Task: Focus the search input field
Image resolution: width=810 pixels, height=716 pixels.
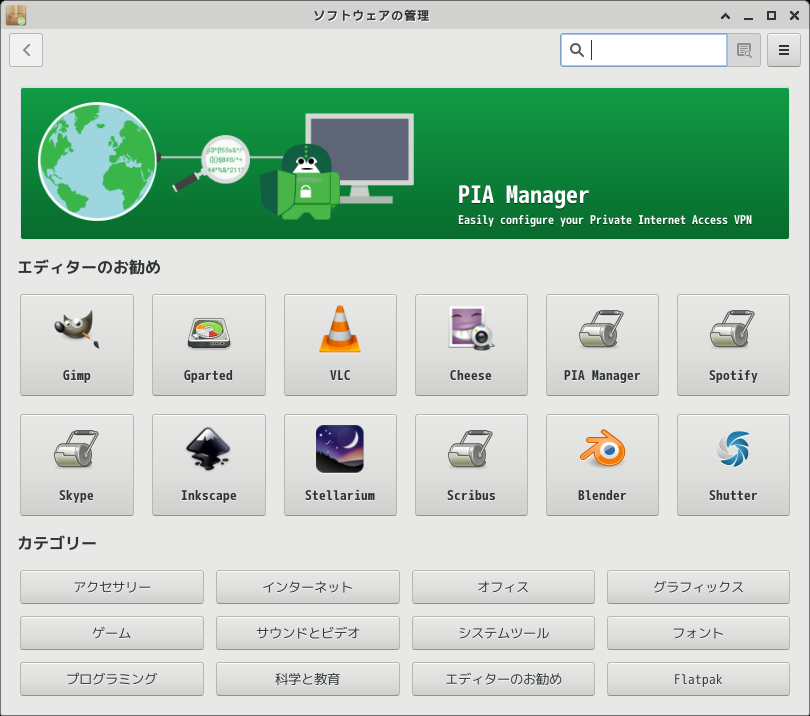Action: click(644, 50)
